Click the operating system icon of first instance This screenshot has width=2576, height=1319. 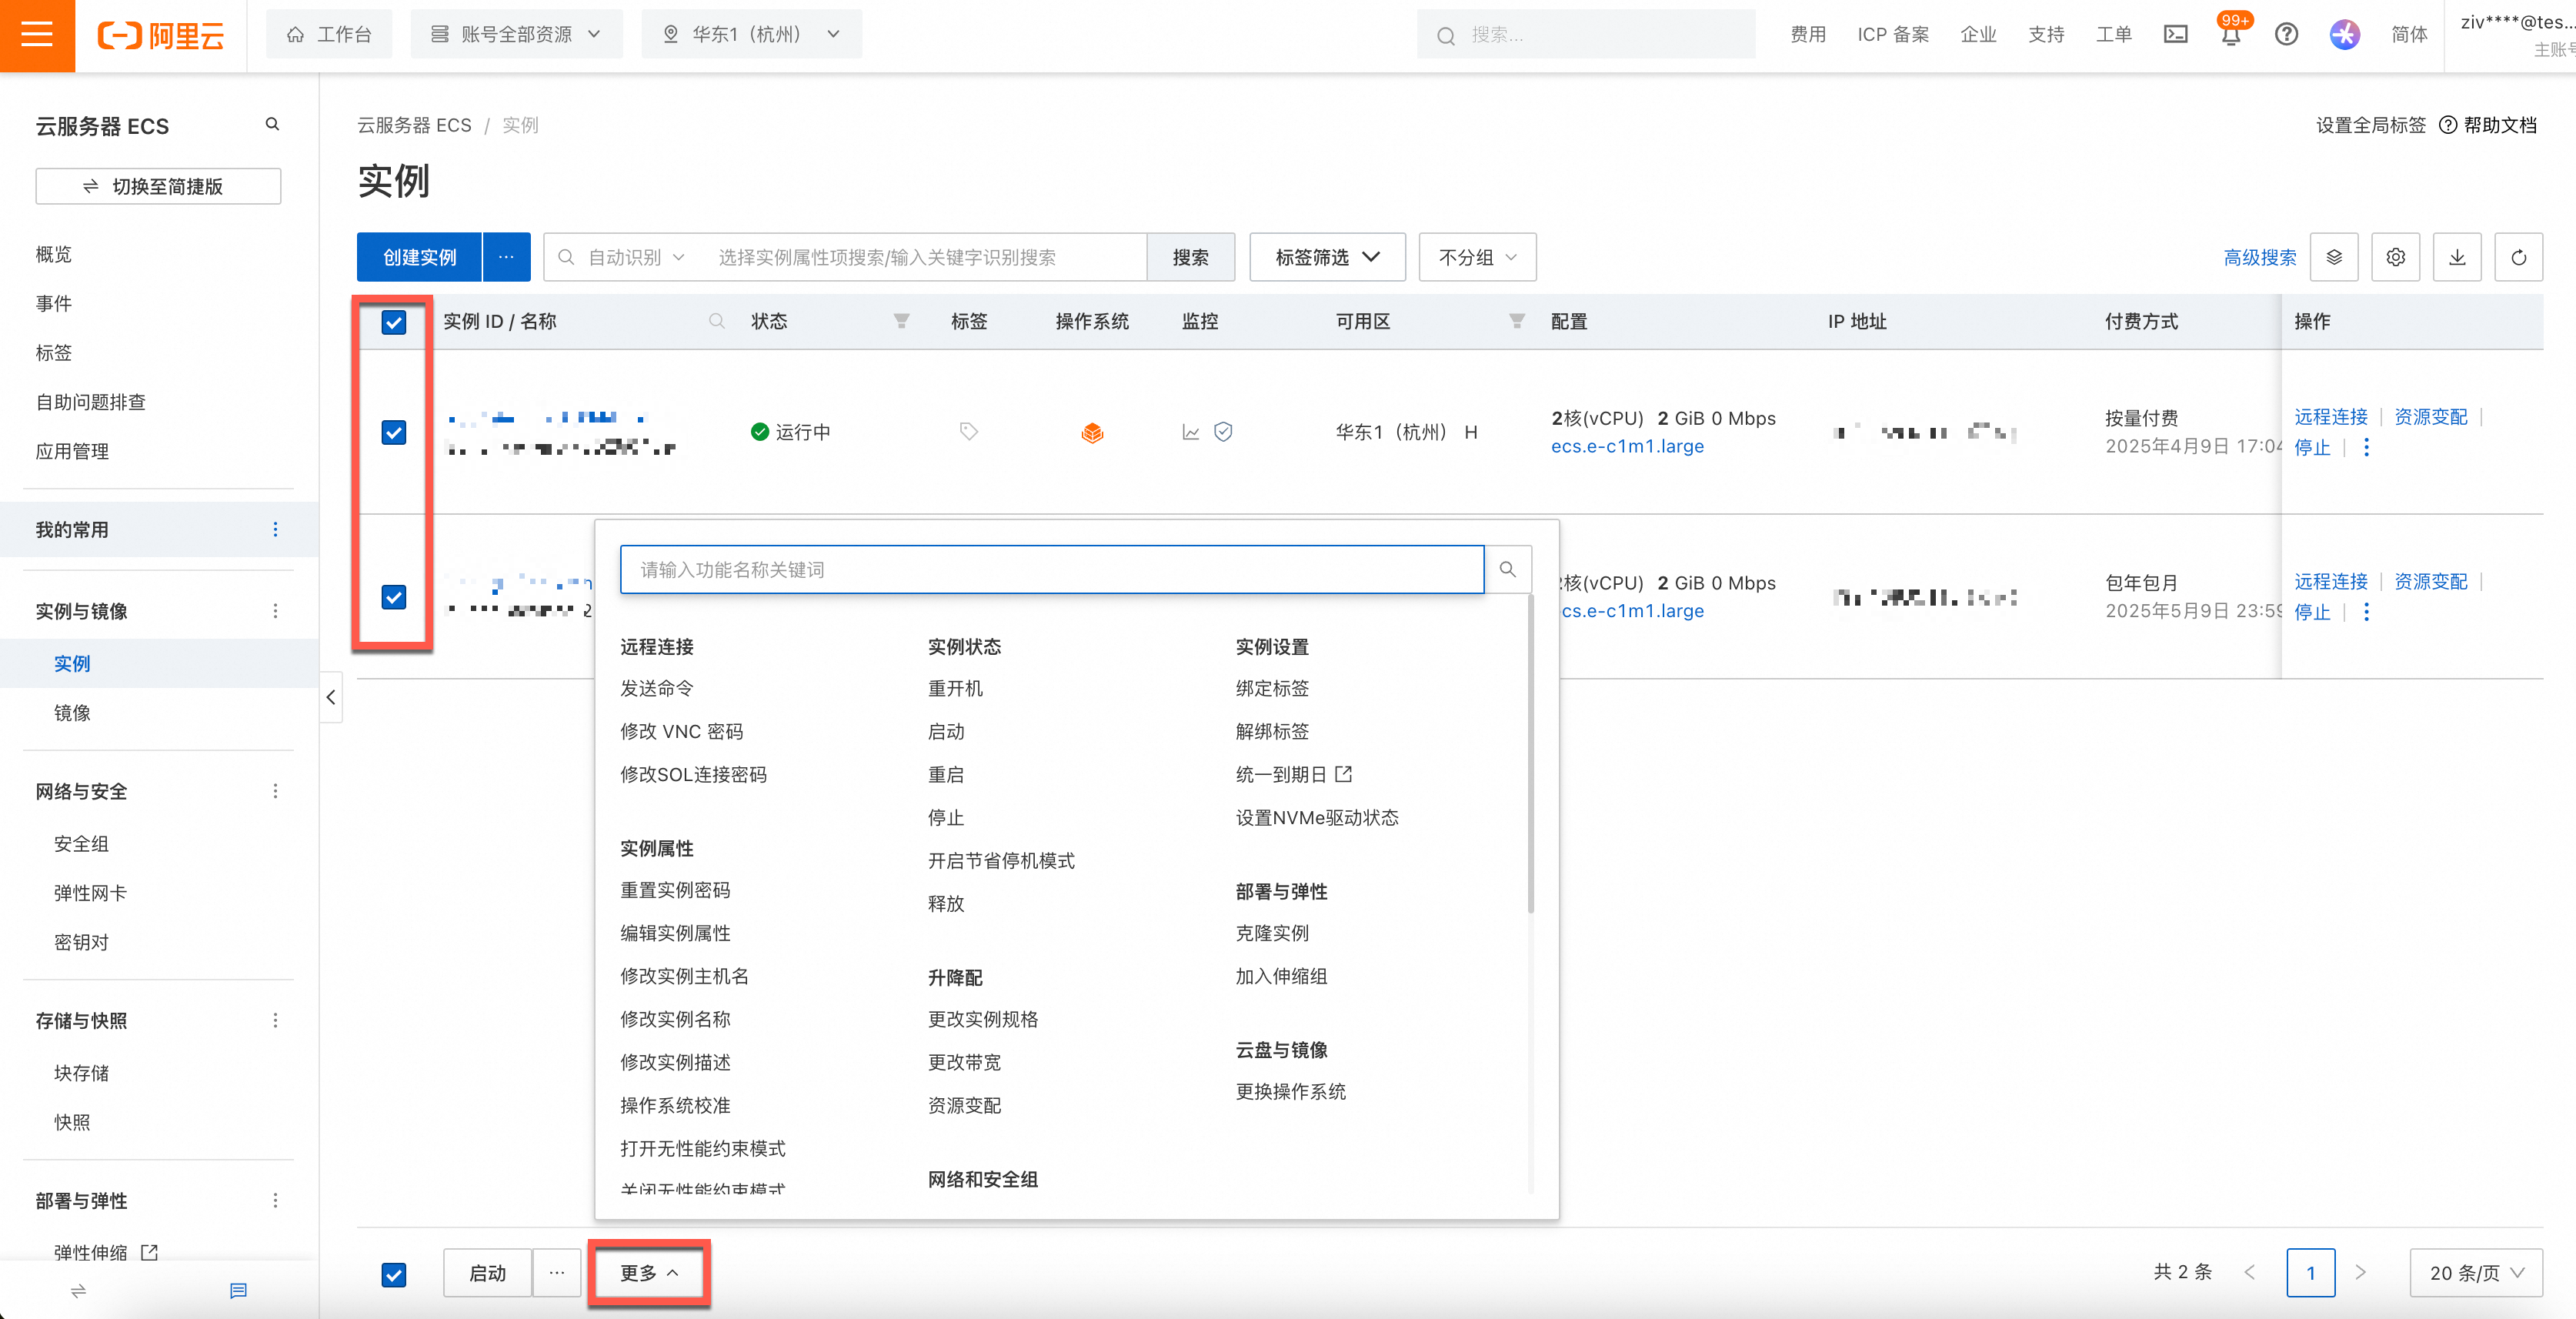(1092, 432)
